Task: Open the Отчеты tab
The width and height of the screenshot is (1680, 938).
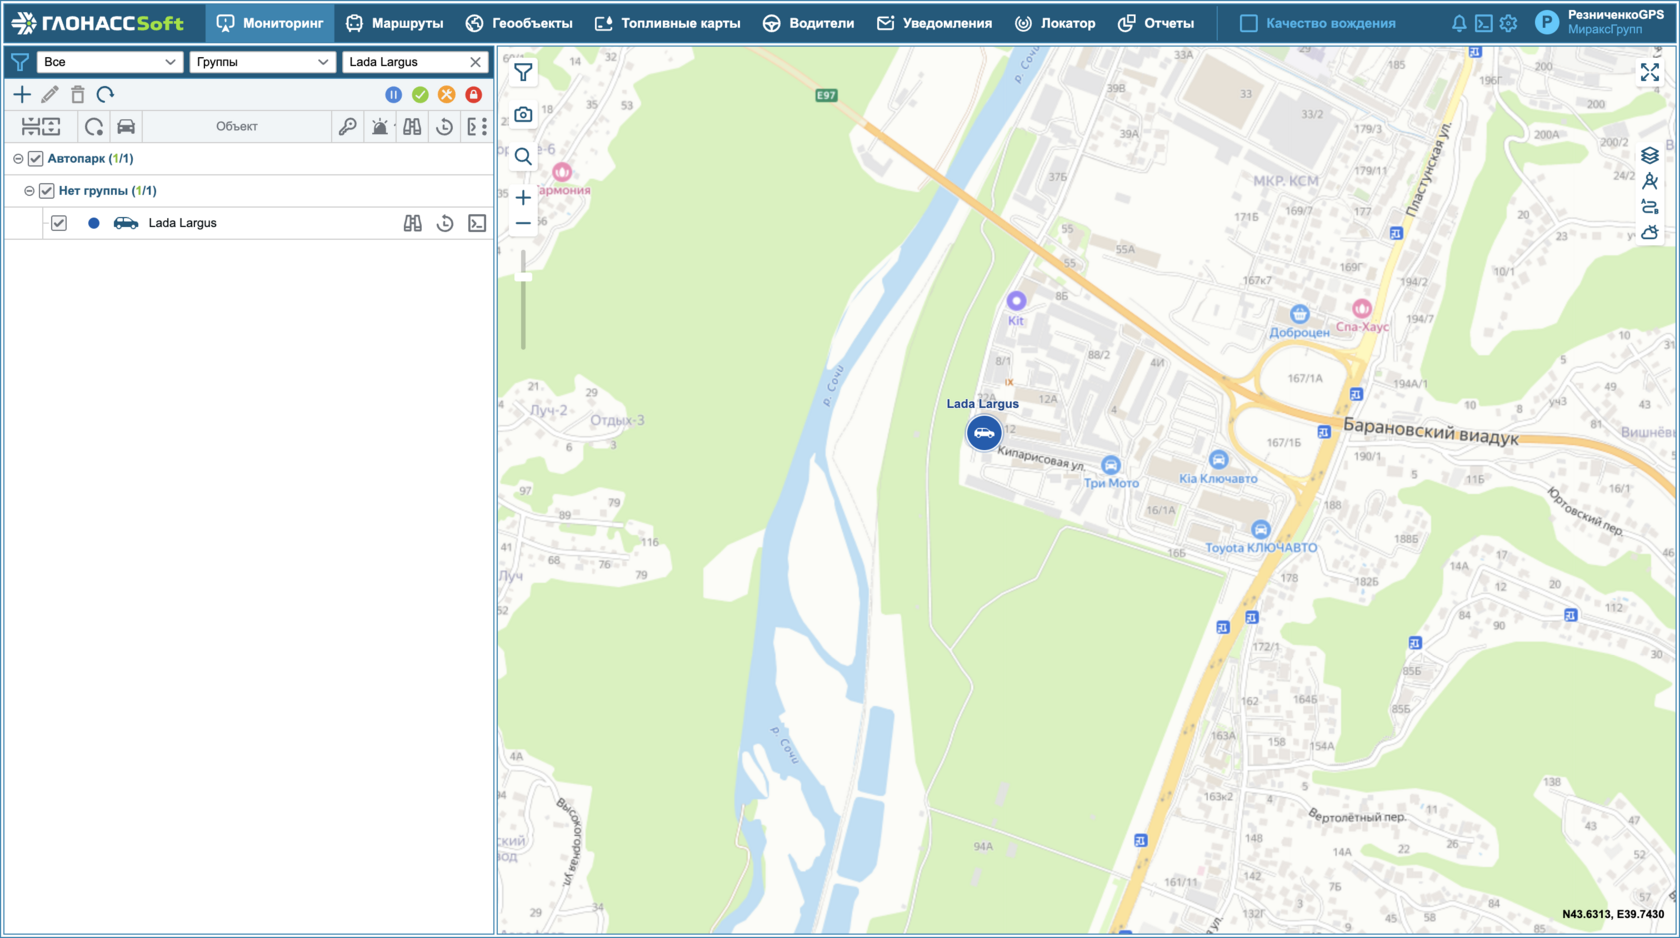Action: pos(1156,23)
